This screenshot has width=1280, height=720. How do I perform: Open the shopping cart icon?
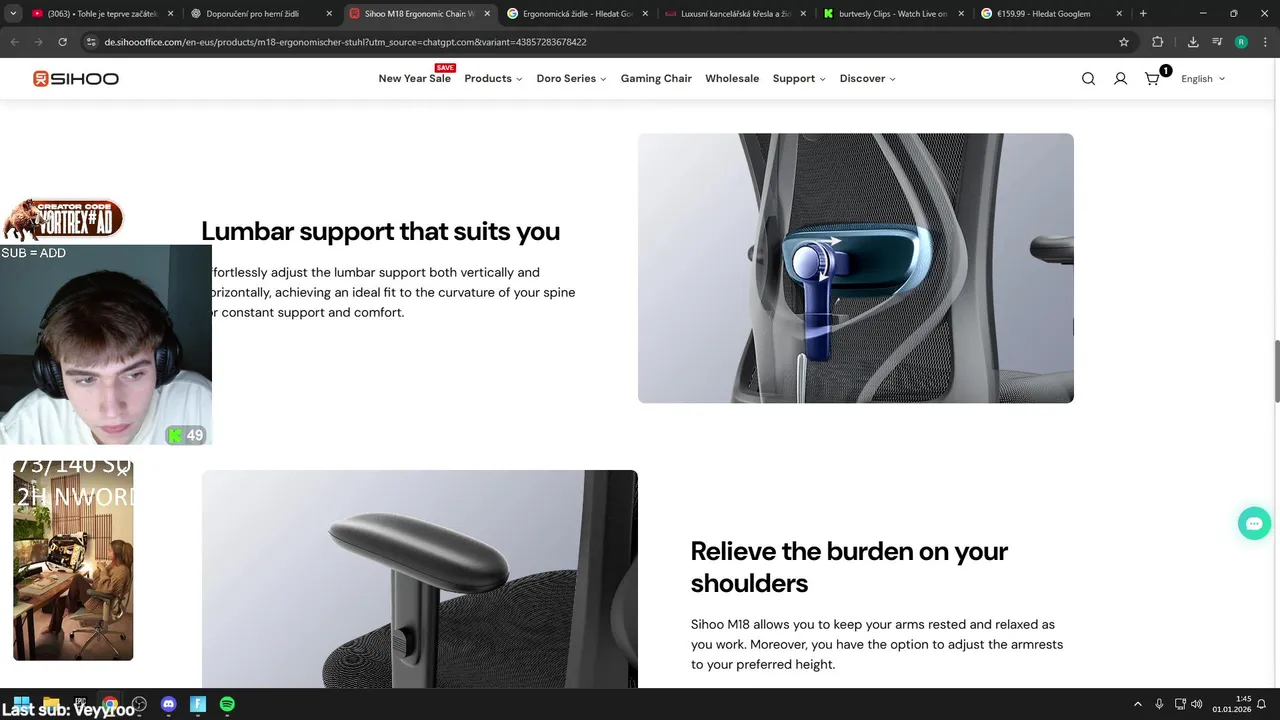[x=1153, y=78]
